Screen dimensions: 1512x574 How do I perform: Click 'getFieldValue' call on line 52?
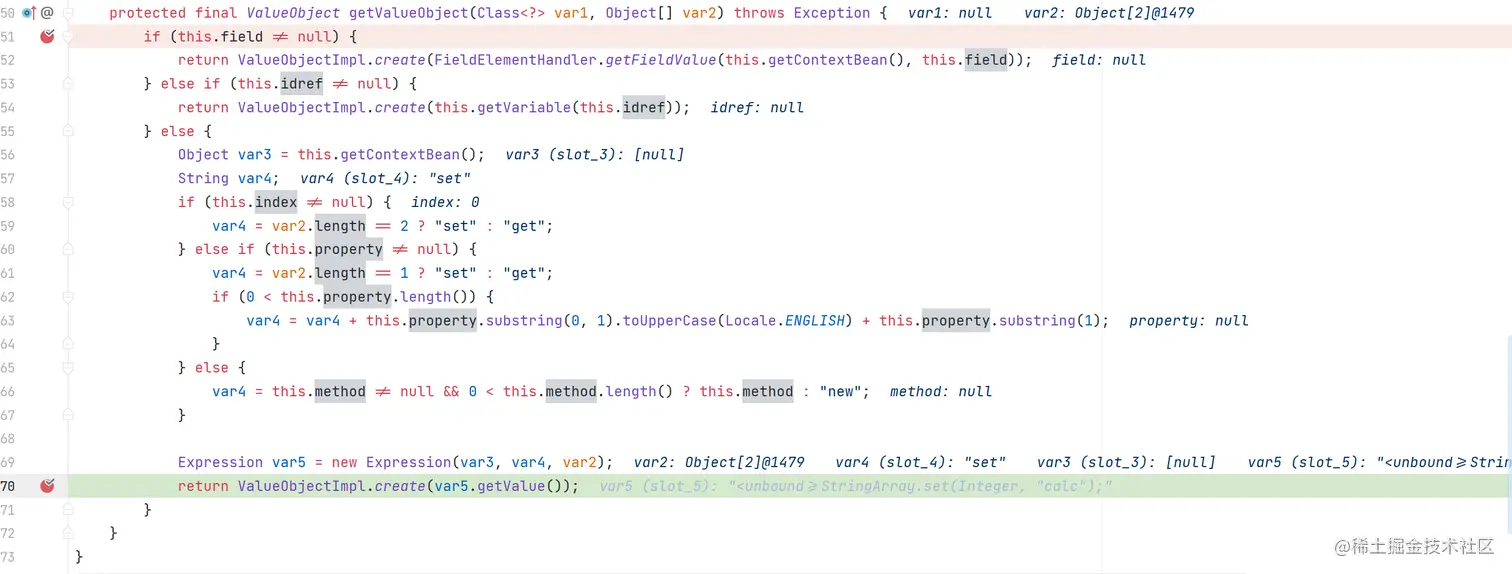(x=661, y=60)
